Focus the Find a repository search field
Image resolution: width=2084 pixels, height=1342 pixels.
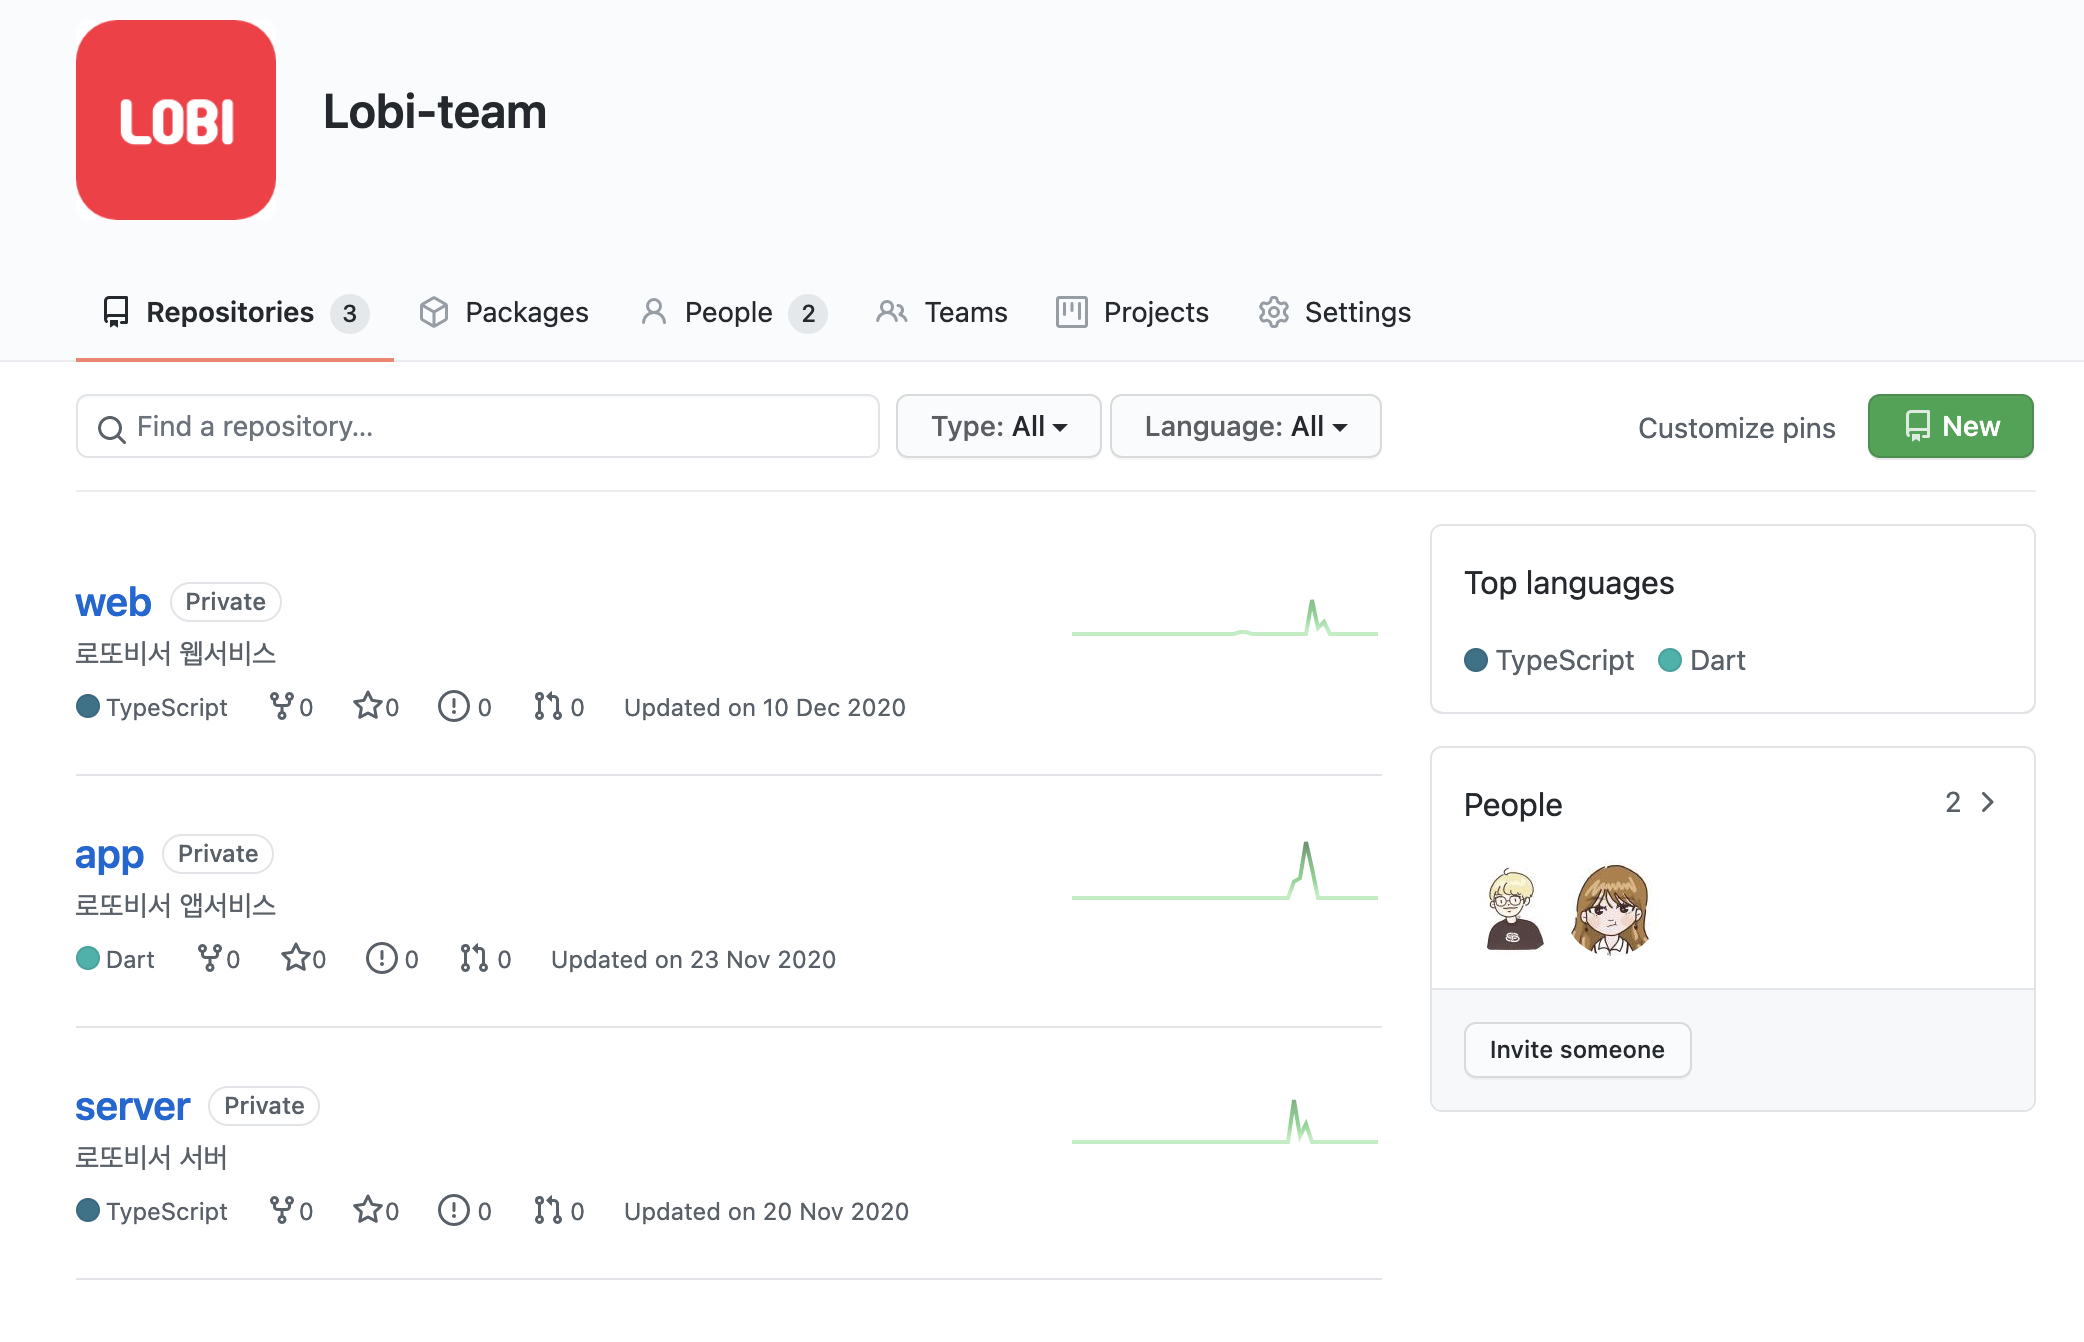click(x=478, y=426)
